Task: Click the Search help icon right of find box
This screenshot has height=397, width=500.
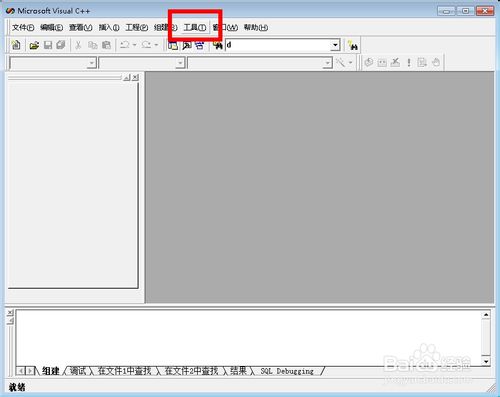Action: (x=352, y=45)
